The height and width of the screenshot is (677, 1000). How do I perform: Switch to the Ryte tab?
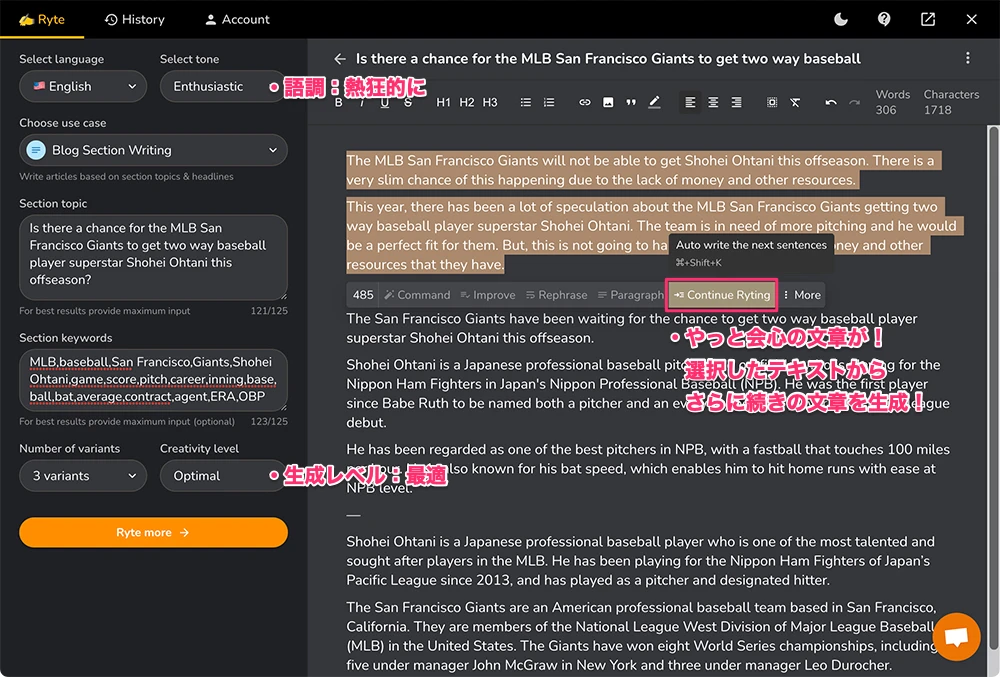point(42,19)
